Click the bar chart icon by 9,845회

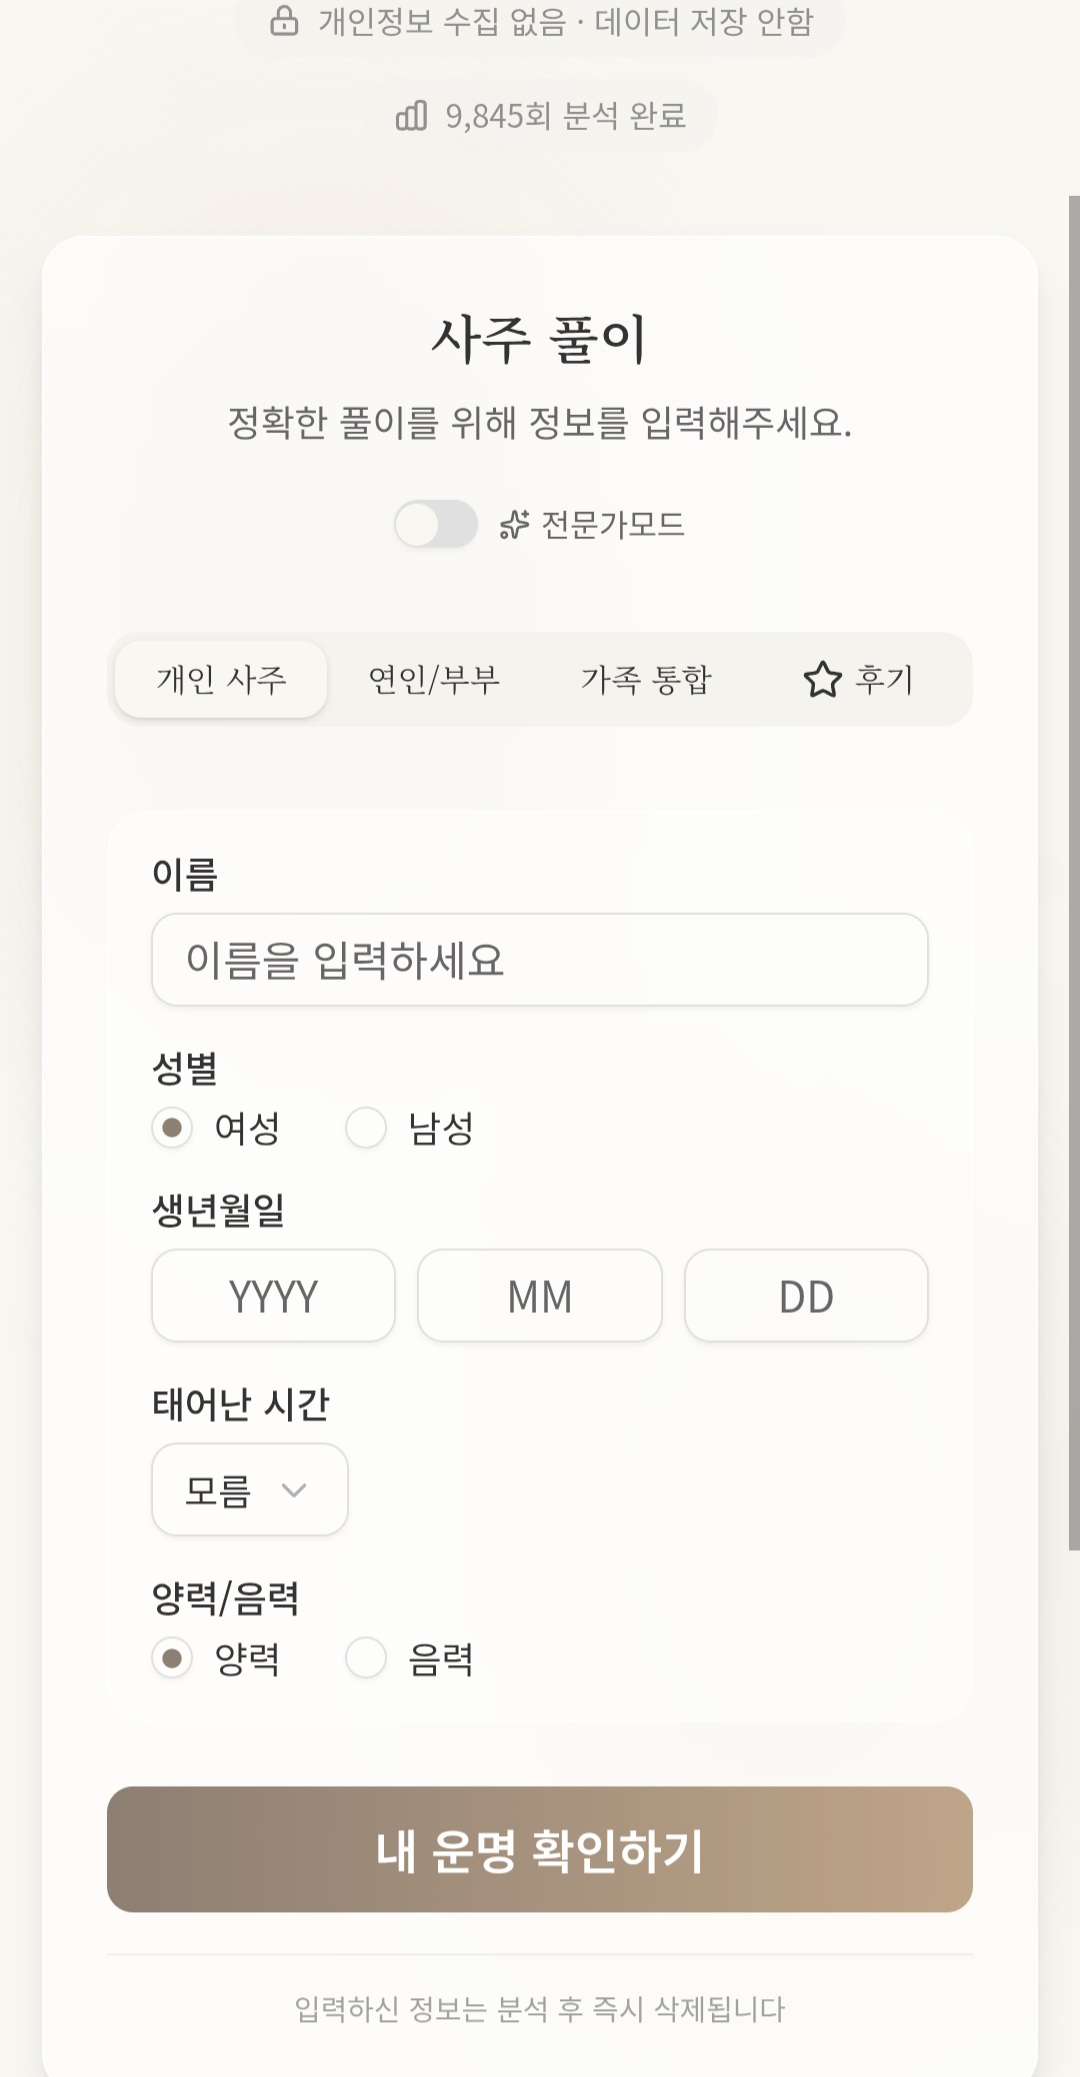pyautogui.click(x=411, y=116)
